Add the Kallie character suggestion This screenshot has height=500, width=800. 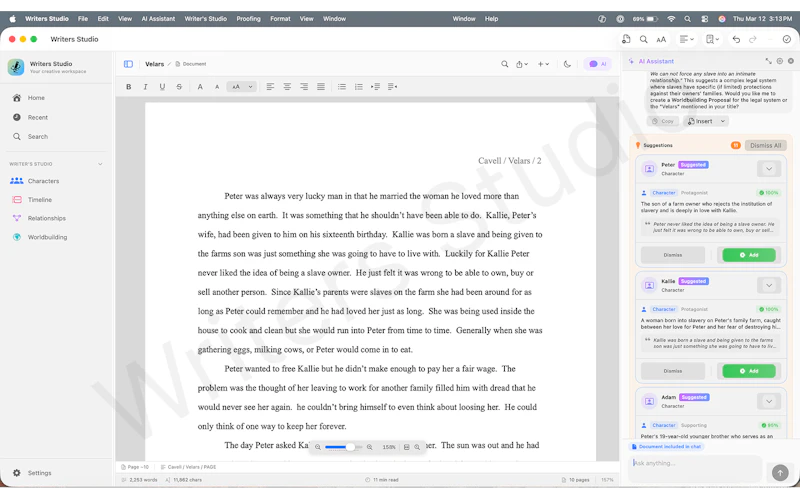748,371
